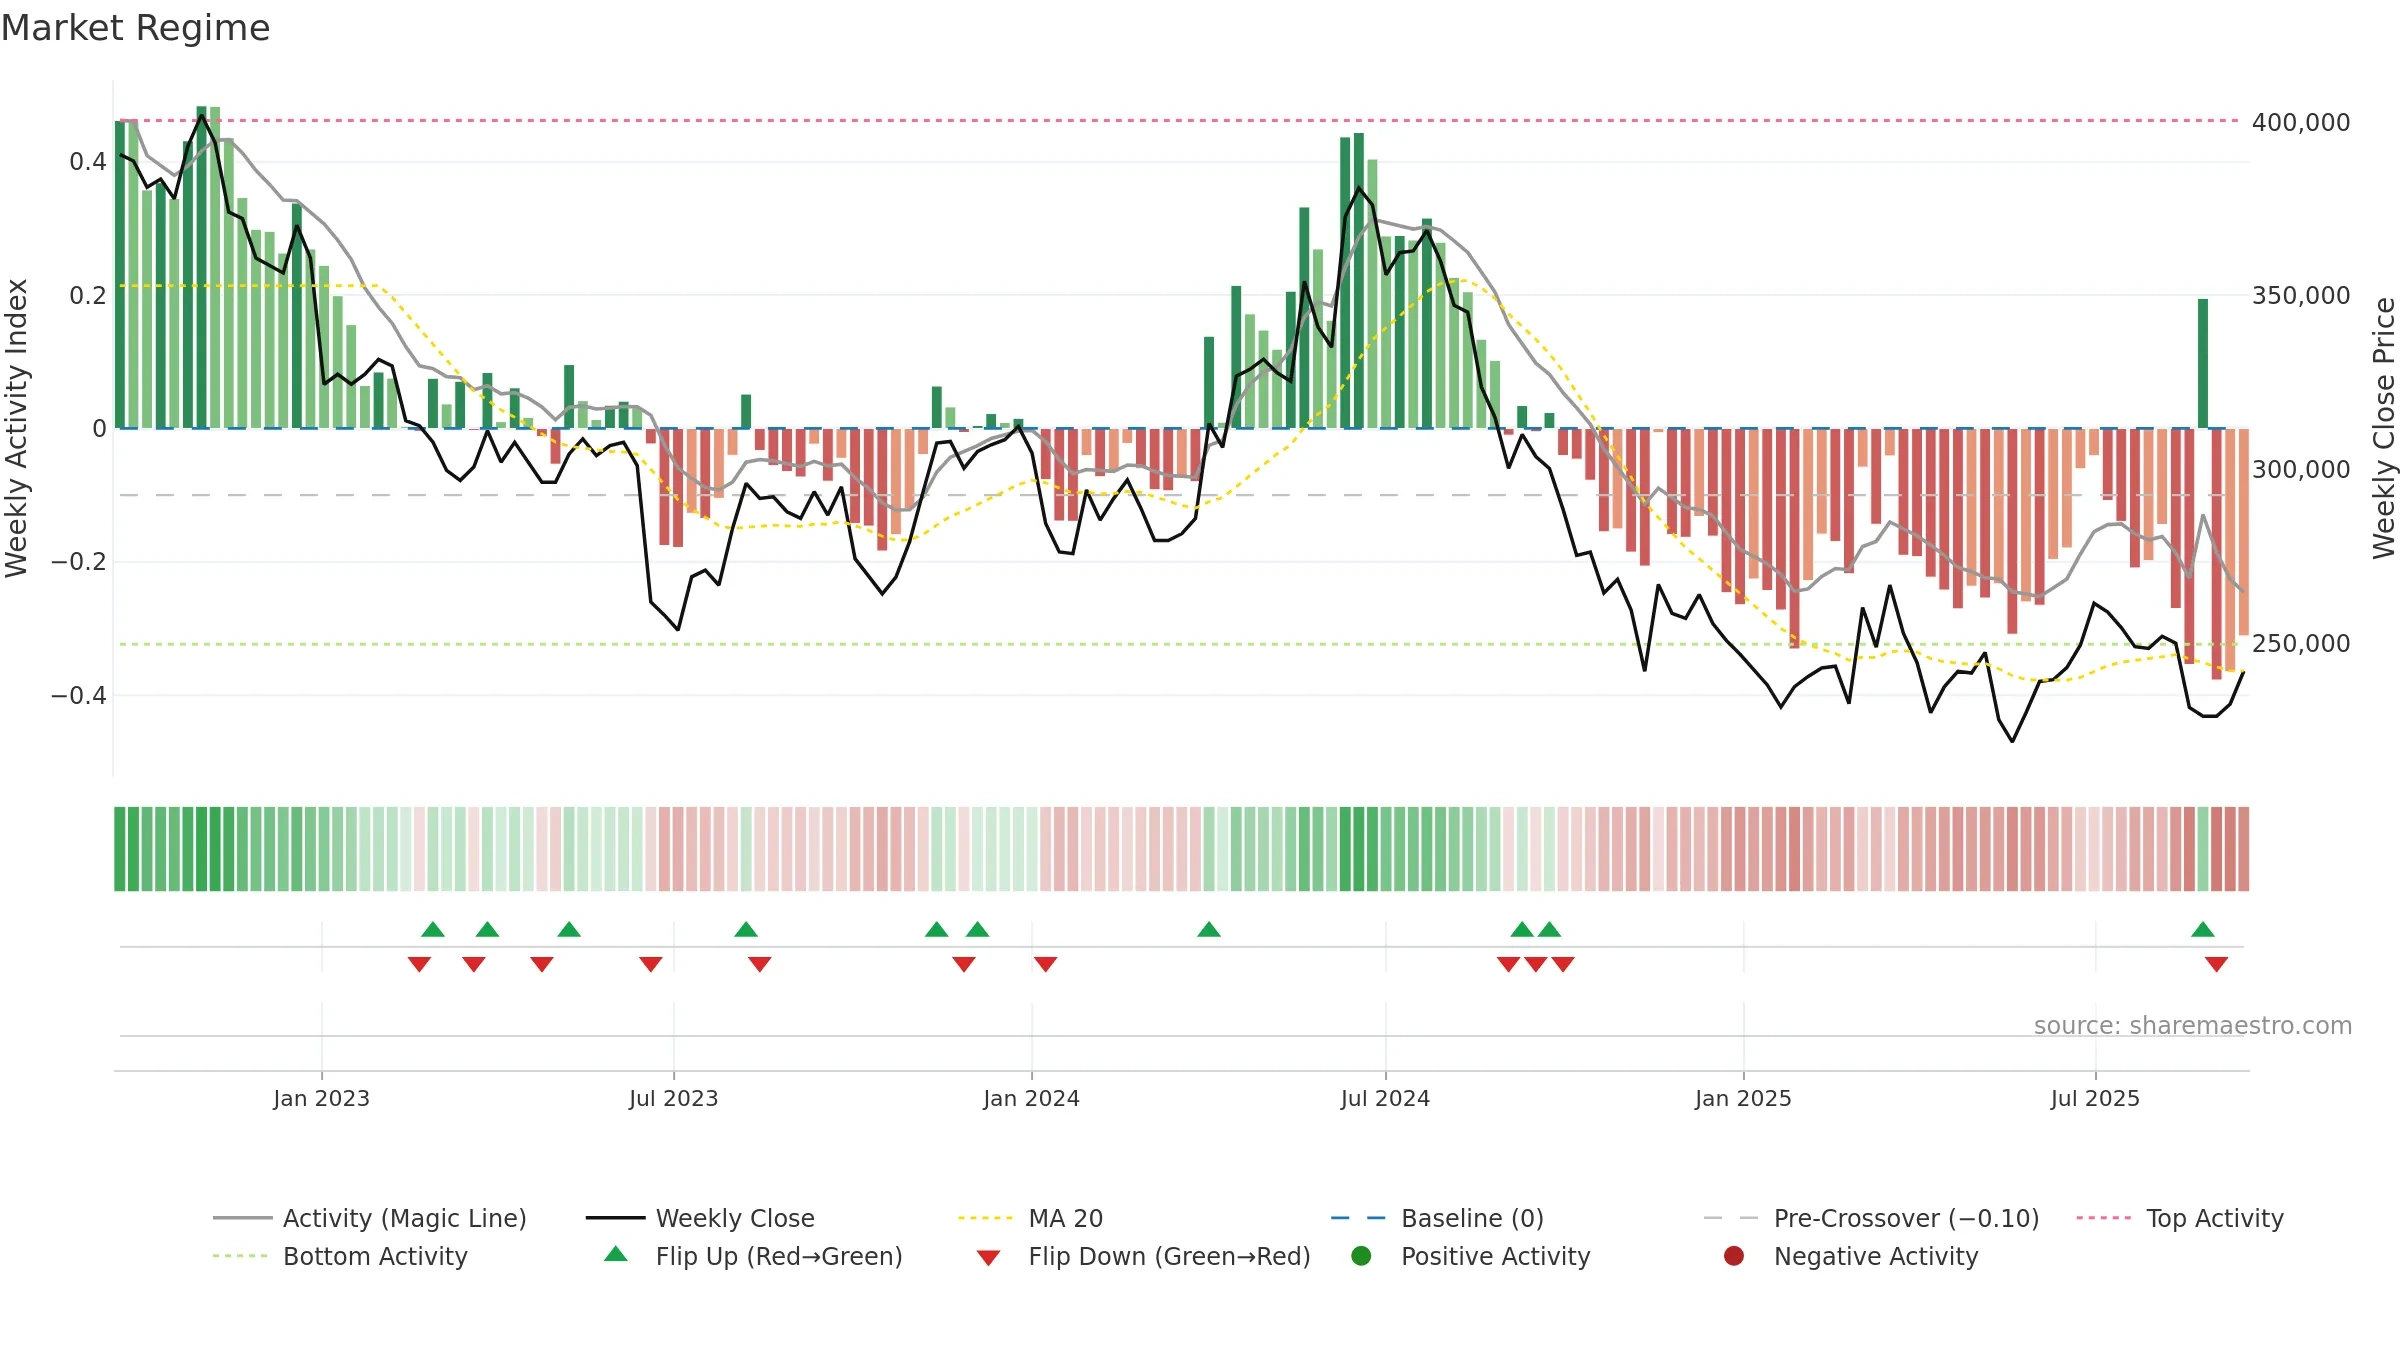Click the lone tall green bar after Jul 2025
This screenshot has width=2400, height=1350.
point(2203,364)
